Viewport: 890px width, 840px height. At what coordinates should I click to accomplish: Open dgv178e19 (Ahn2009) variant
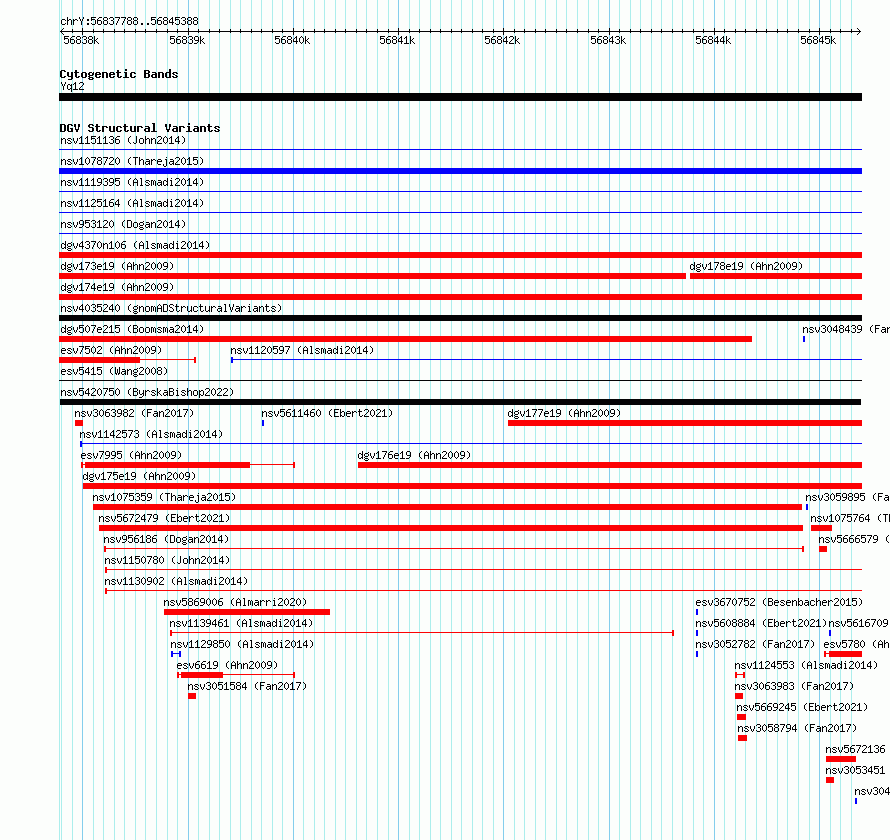pos(746,266)
